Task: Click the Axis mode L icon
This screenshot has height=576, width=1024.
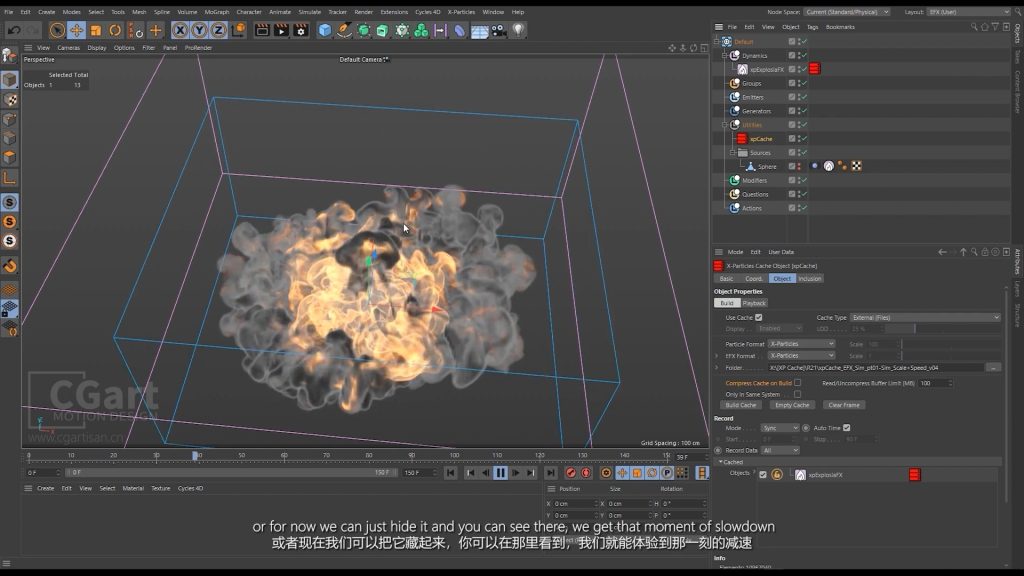Action: [10, 178]
